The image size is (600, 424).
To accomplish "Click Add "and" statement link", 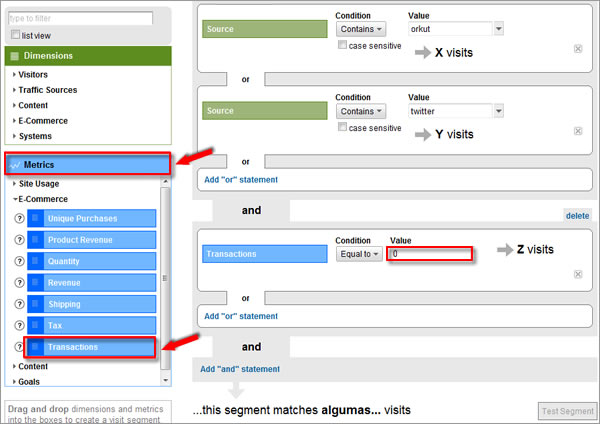I will [241, 369].
